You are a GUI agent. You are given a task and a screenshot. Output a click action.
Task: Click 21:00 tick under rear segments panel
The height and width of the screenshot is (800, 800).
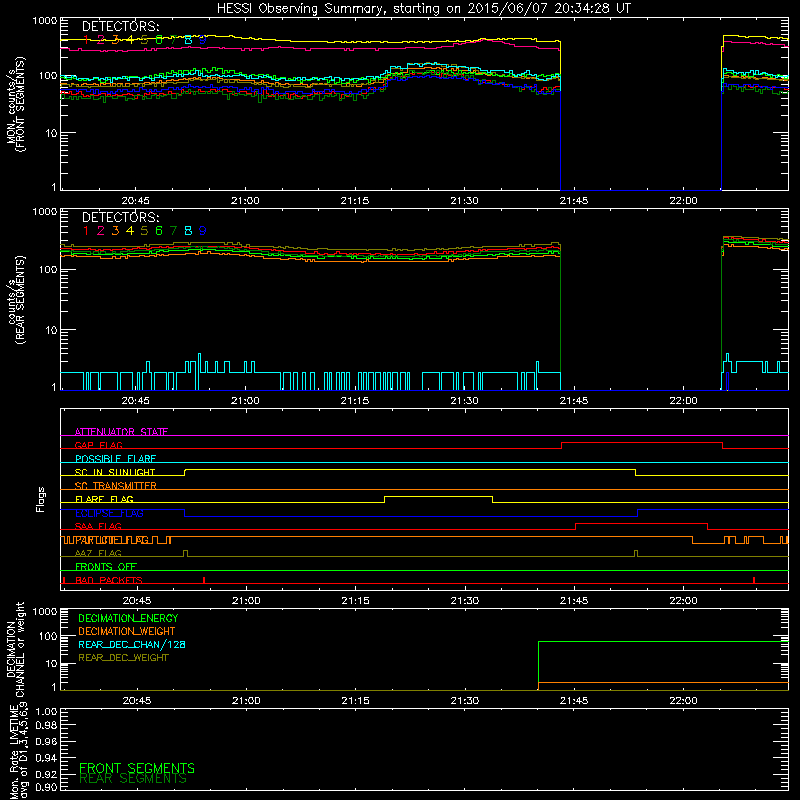pos(245,401)
